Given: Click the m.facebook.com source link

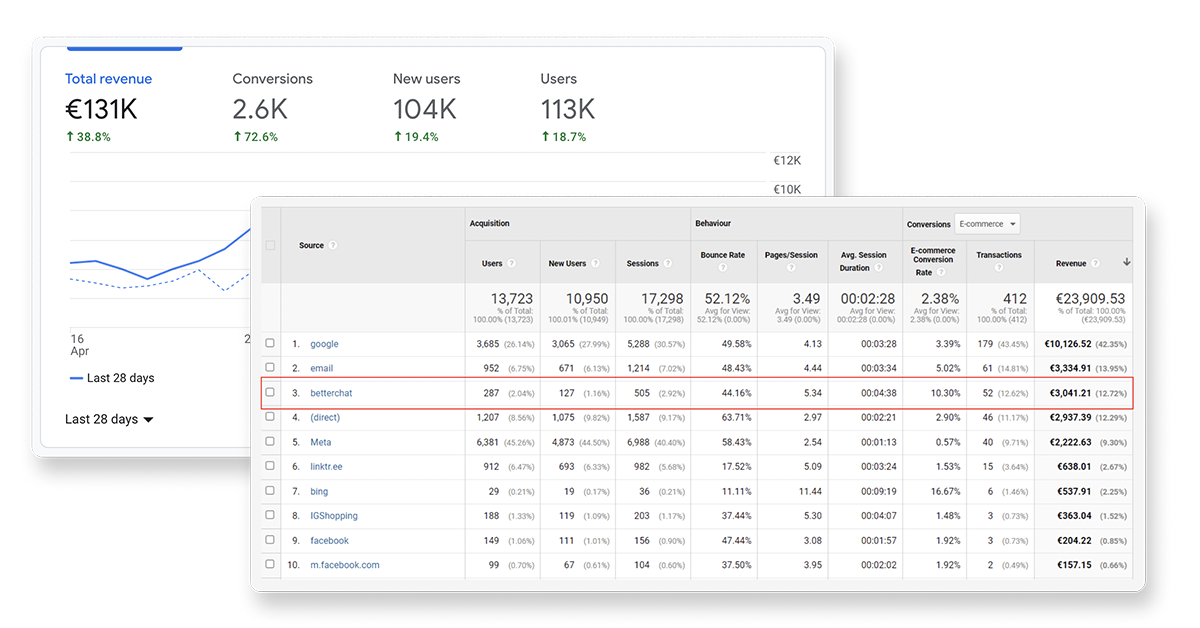Looking at the screenshot, I should tap(345, 565).
